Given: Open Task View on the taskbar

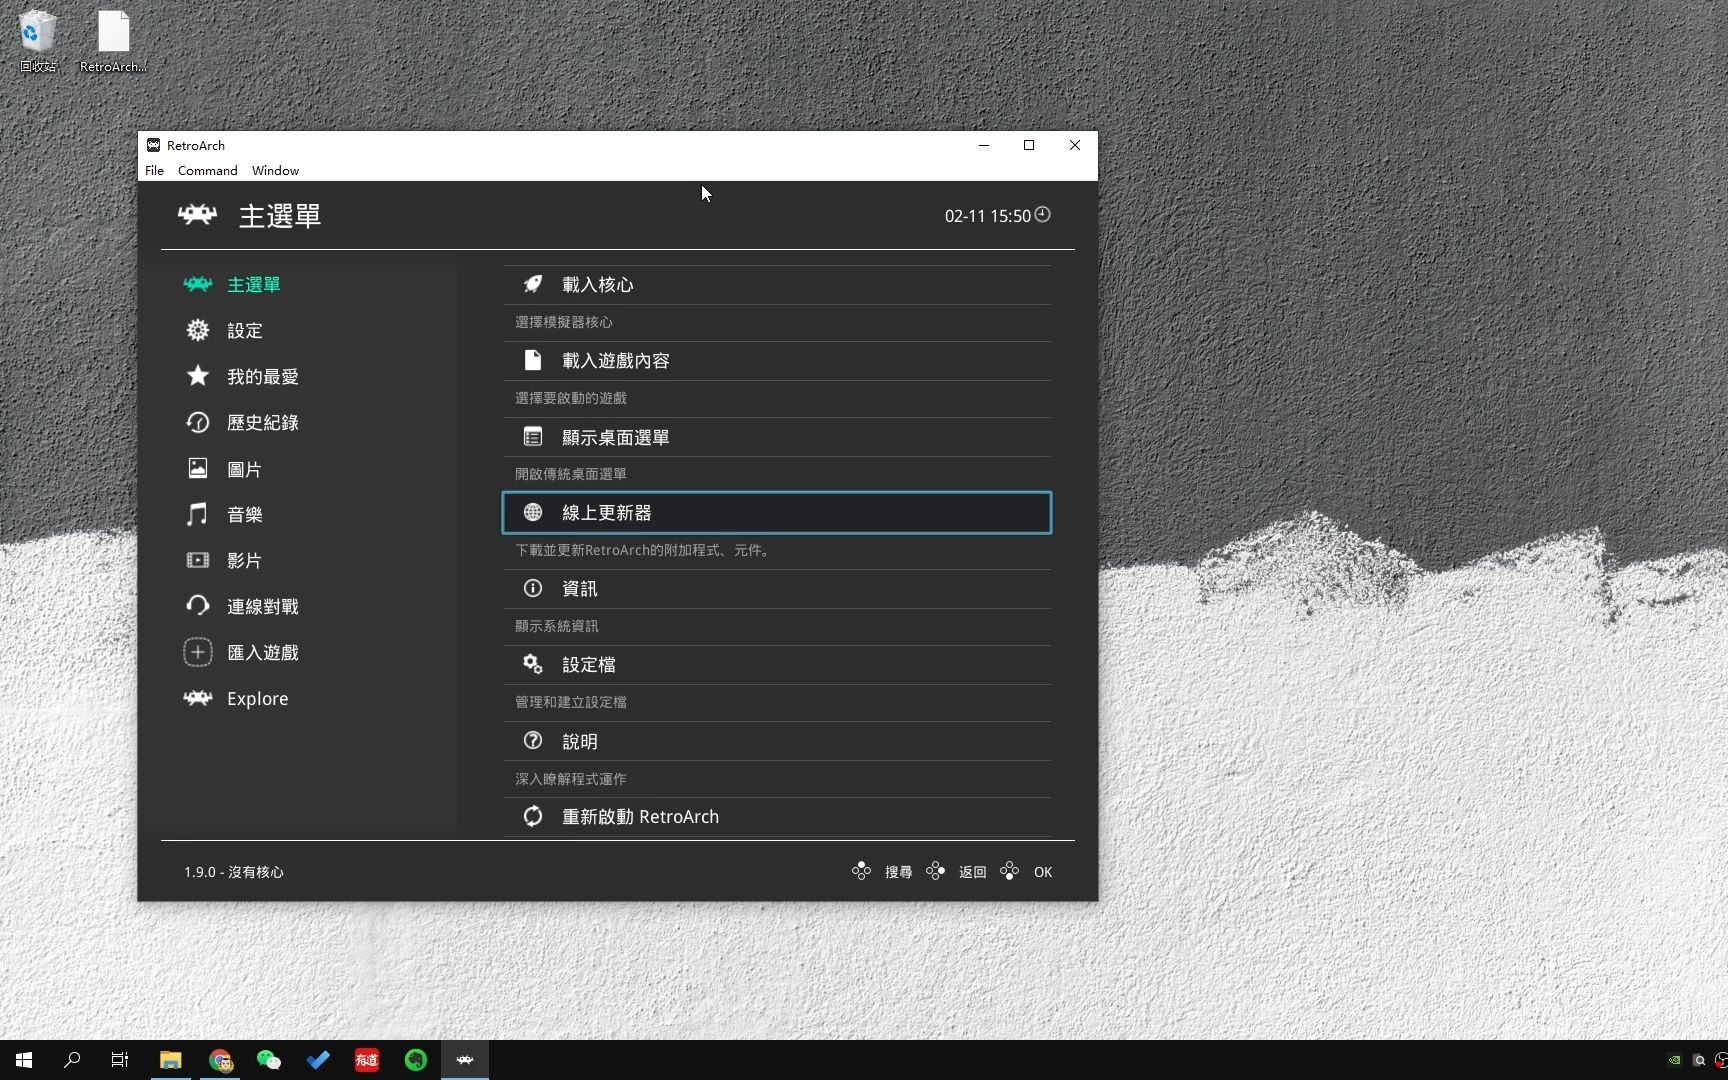Looking at the screenshot, I should tap(120, 1060).
